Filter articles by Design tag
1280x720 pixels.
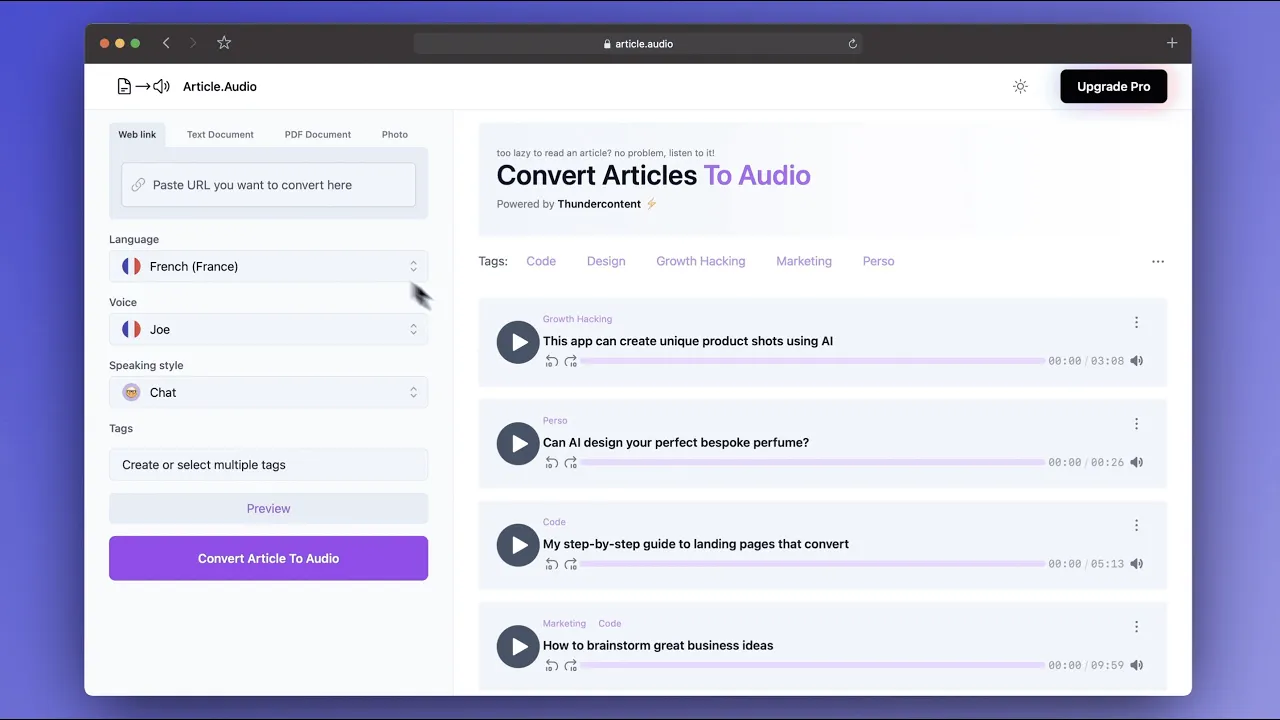[606, 261]
